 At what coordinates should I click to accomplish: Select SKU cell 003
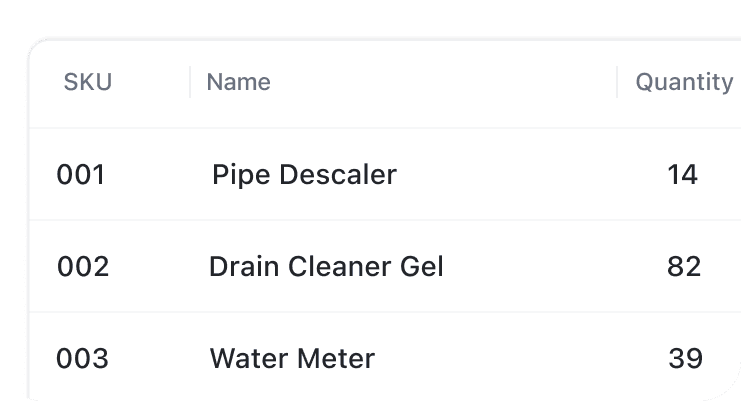[82, 358]
